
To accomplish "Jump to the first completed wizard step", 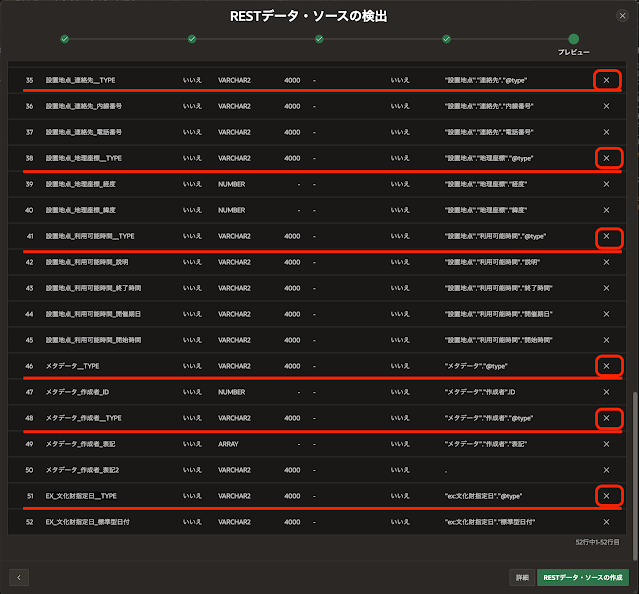I will click(x=64, y=39).
